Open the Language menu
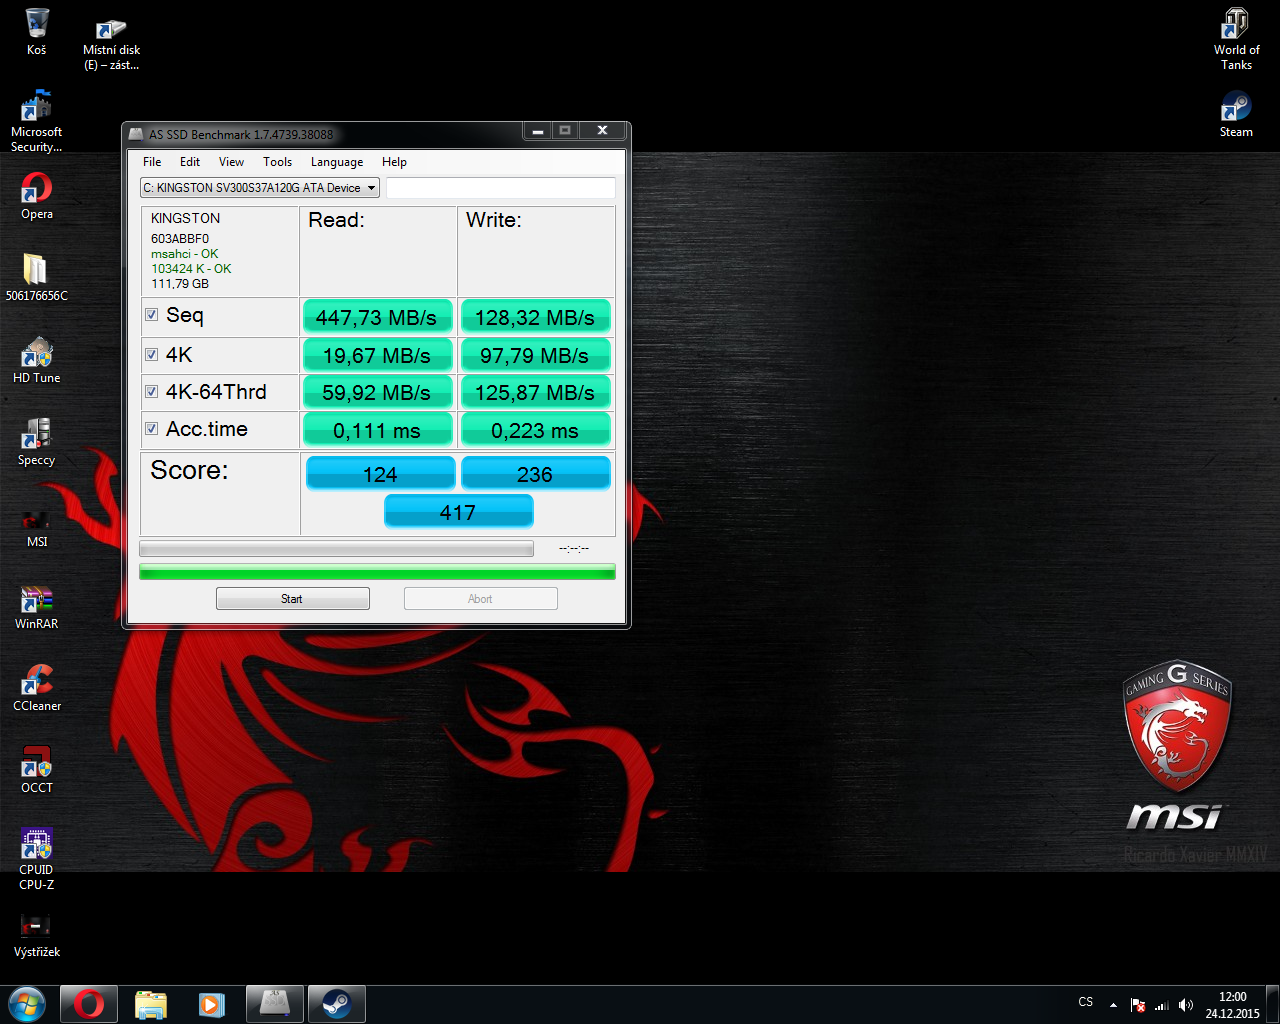The width and height of the screenshot is (1280, 1024). tap(337, 162)
